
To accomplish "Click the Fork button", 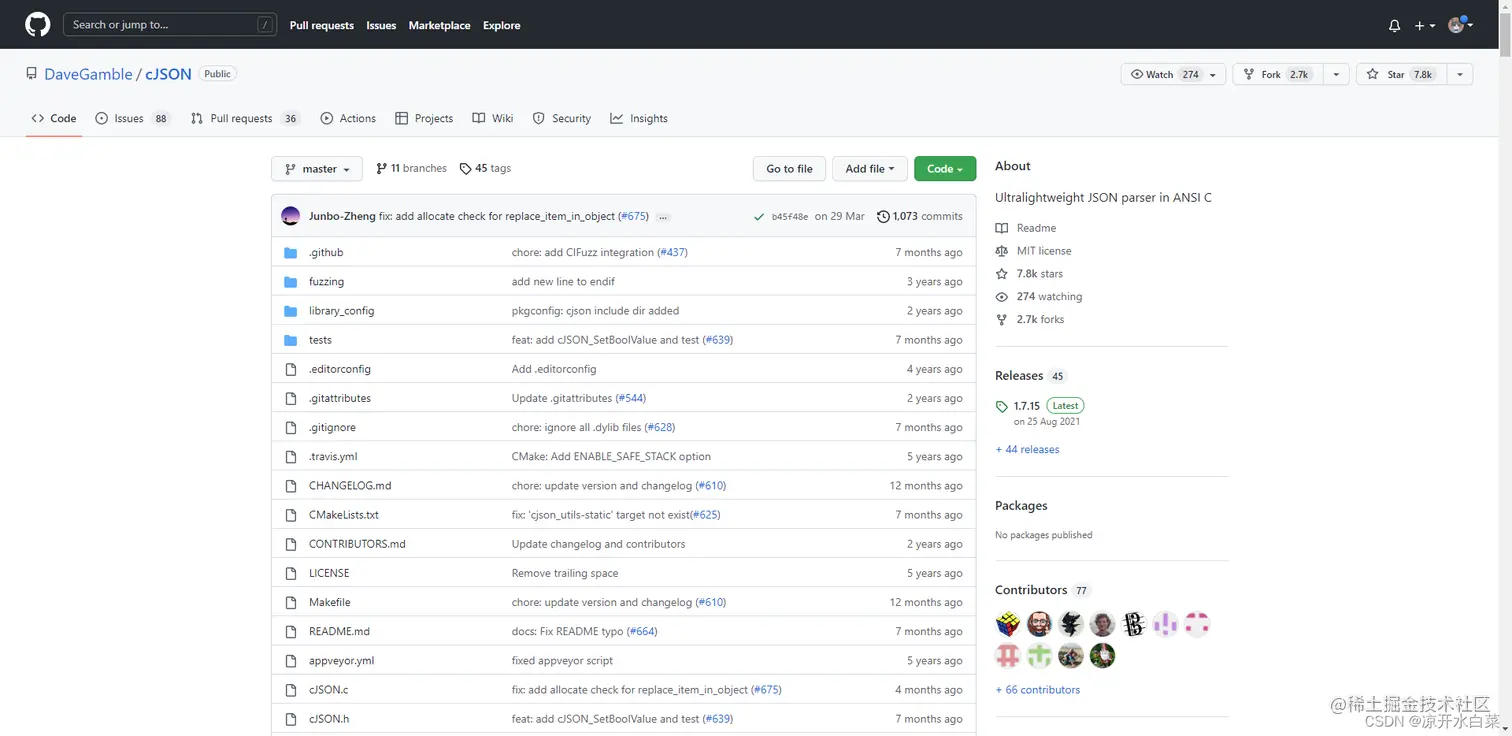I will 1278,74.
